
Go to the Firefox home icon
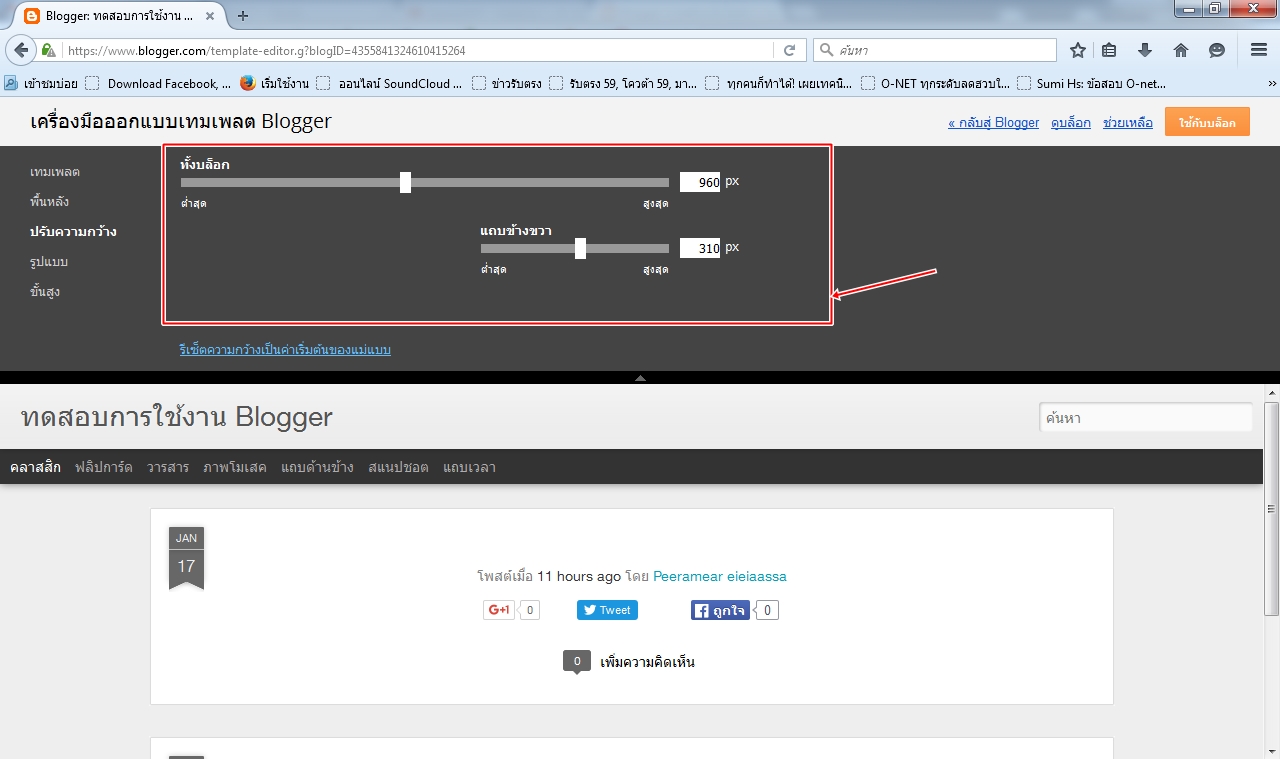[1181, 50]
